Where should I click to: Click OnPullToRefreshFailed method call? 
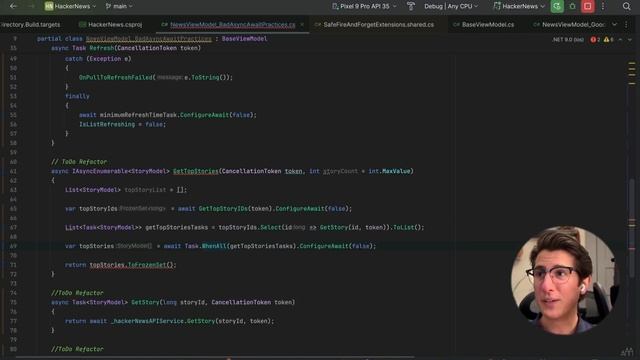[116, 77]
